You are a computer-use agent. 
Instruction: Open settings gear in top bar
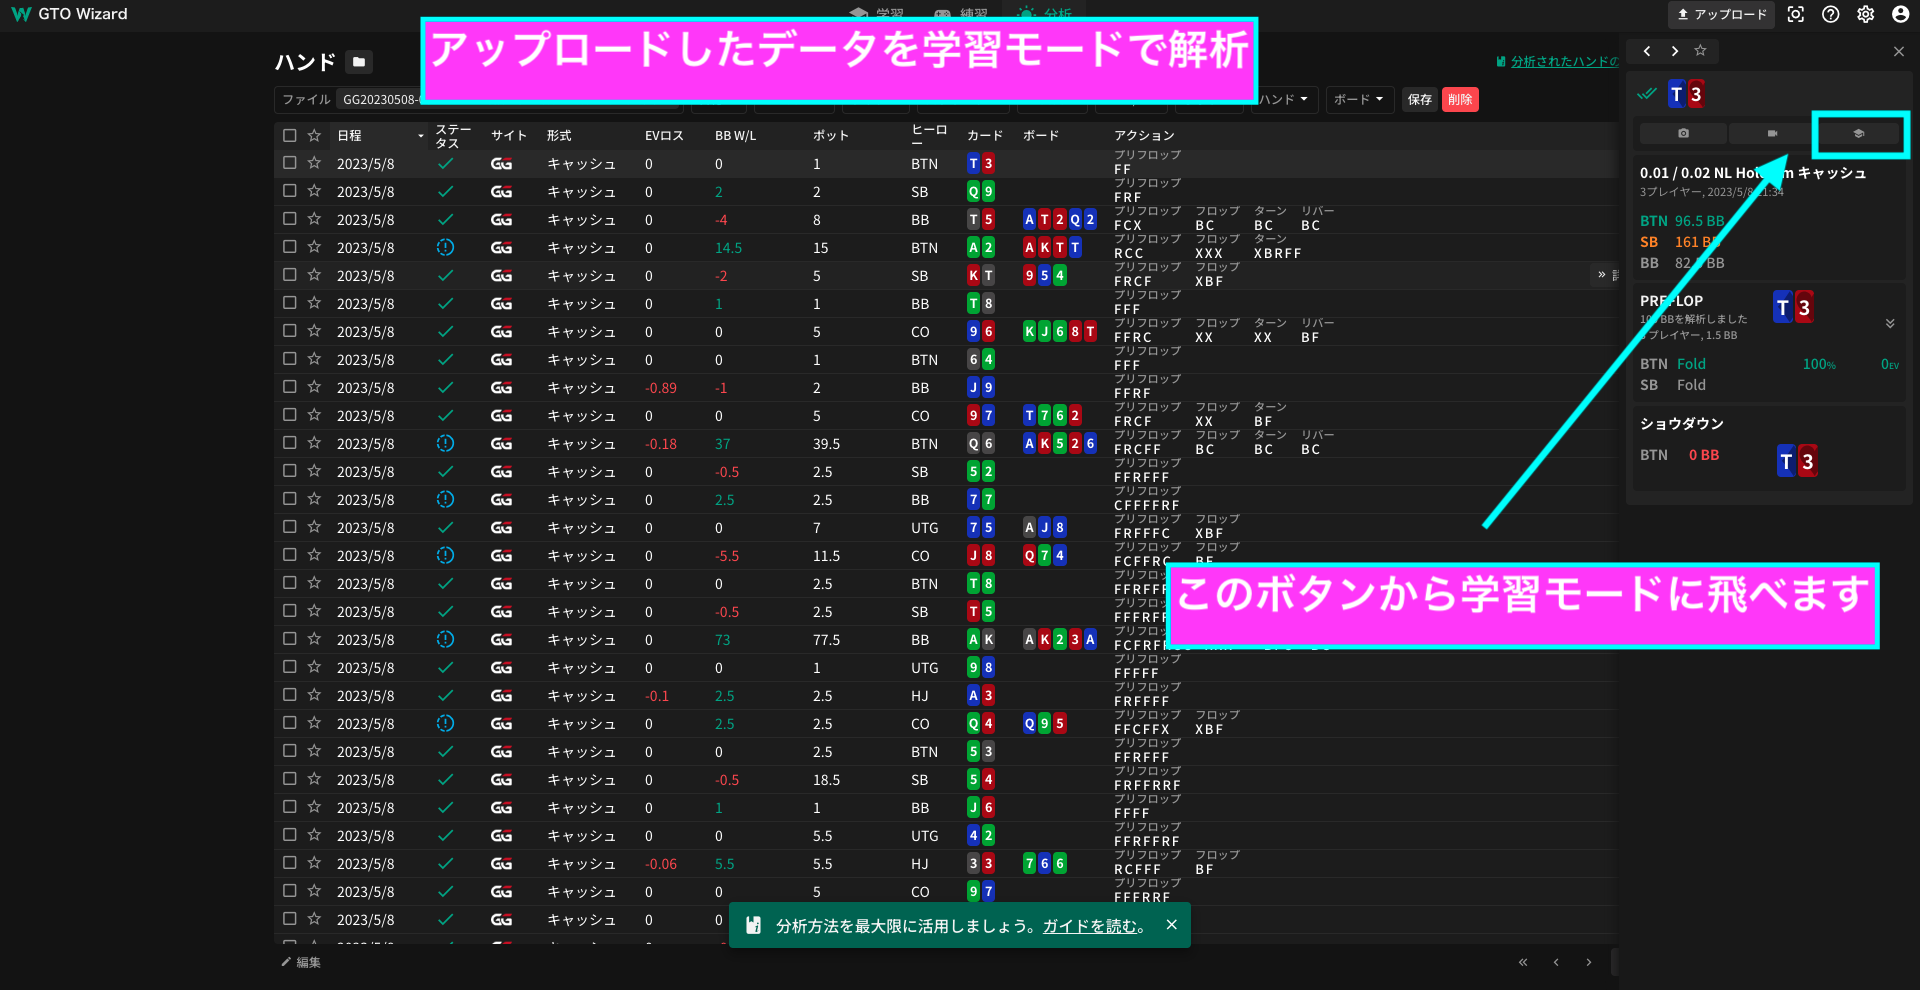pos(1866,14)
